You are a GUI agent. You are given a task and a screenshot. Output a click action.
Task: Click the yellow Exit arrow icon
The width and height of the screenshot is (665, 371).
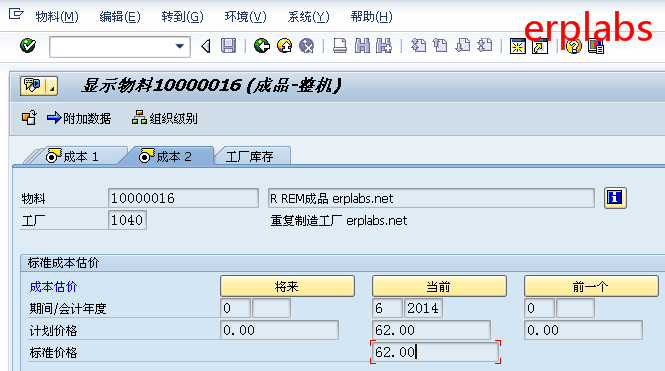tap(284, 46)
